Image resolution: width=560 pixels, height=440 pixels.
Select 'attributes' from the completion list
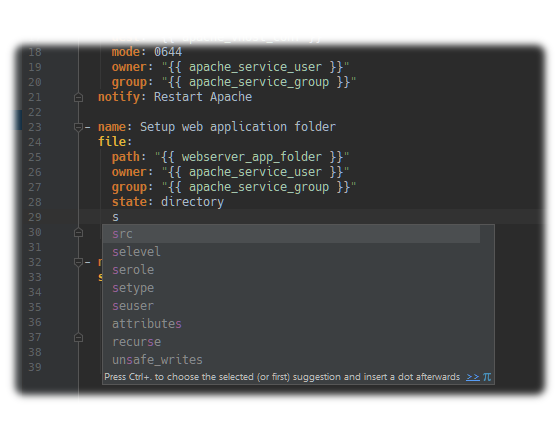tap(291, 324)
